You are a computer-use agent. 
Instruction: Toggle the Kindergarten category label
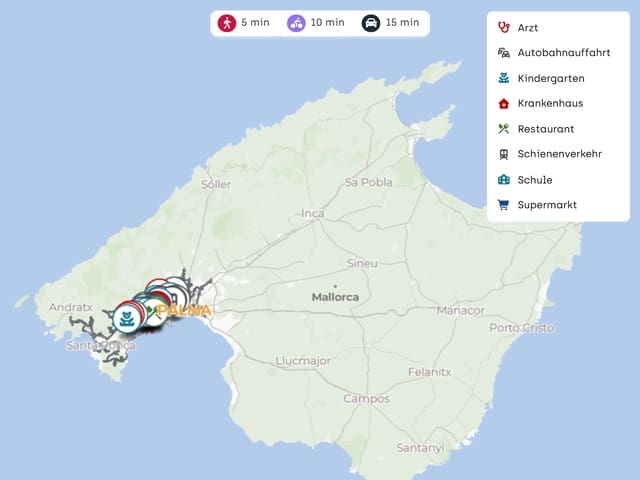tap(551, 78)
